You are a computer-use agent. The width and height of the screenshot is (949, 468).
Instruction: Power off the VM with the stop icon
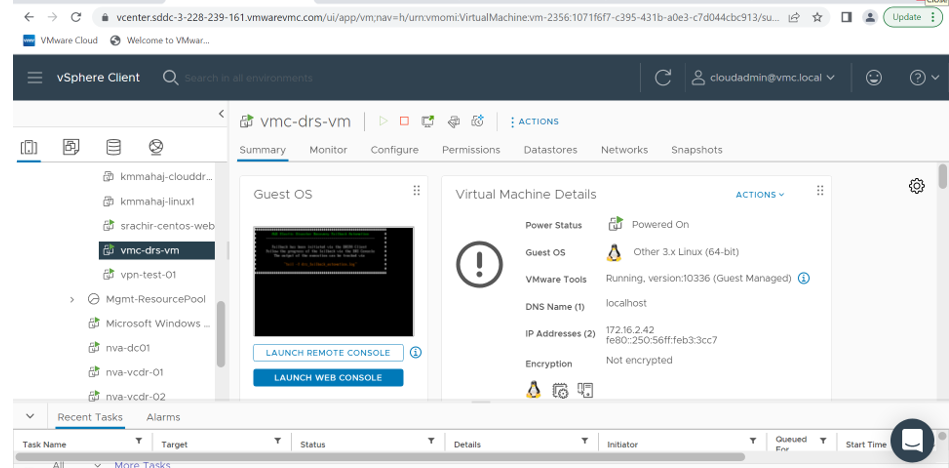point(404,121)
